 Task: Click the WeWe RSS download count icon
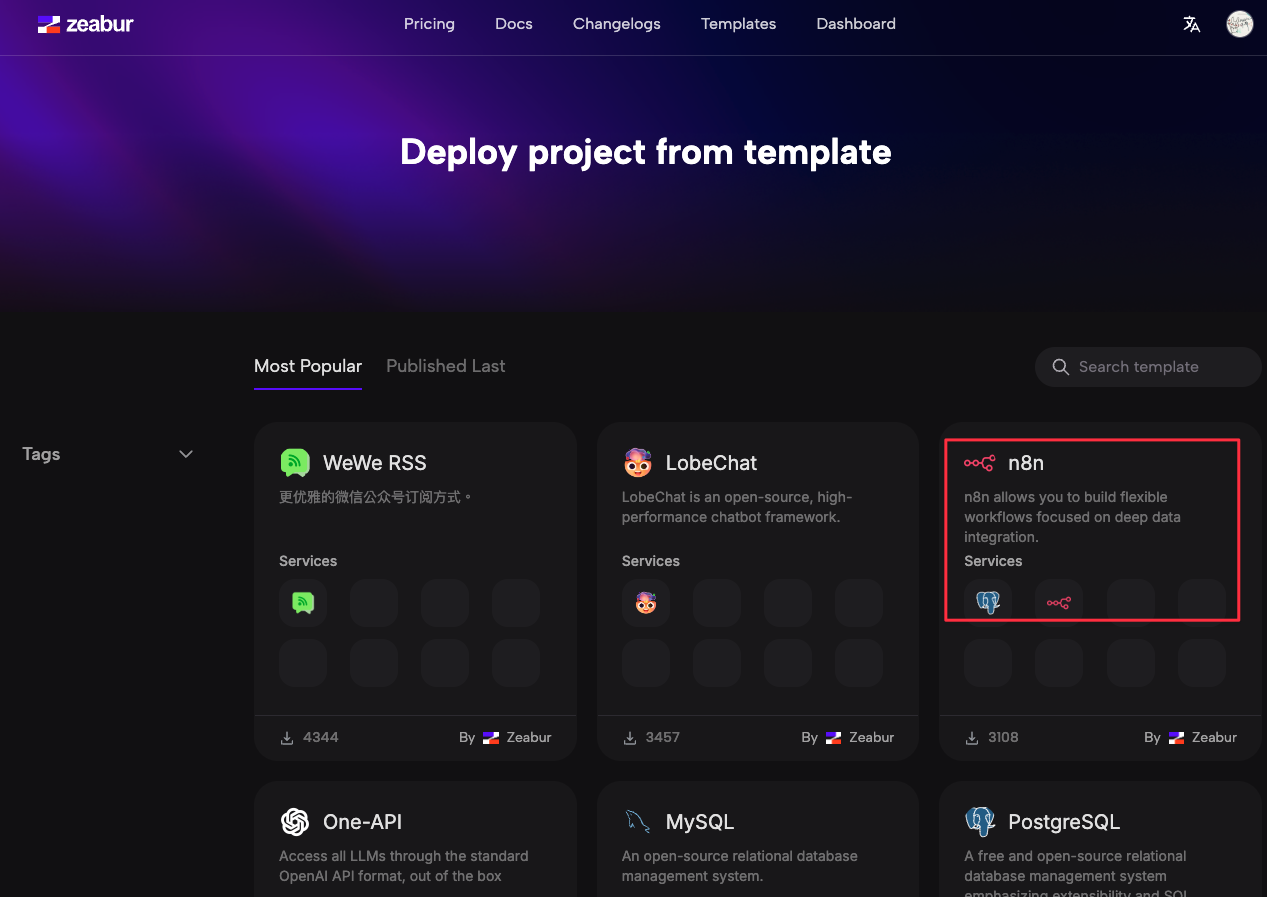tap(287, 738)
